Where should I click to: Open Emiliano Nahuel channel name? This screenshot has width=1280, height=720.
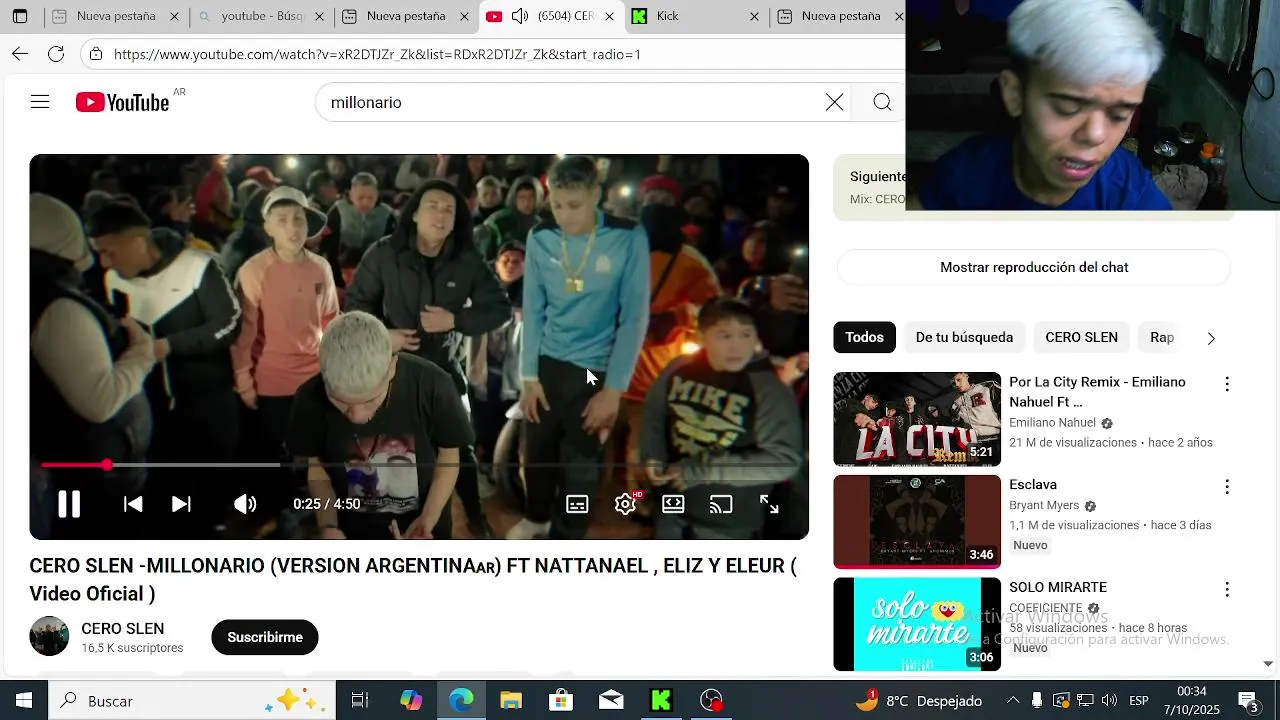[1052, 423]
